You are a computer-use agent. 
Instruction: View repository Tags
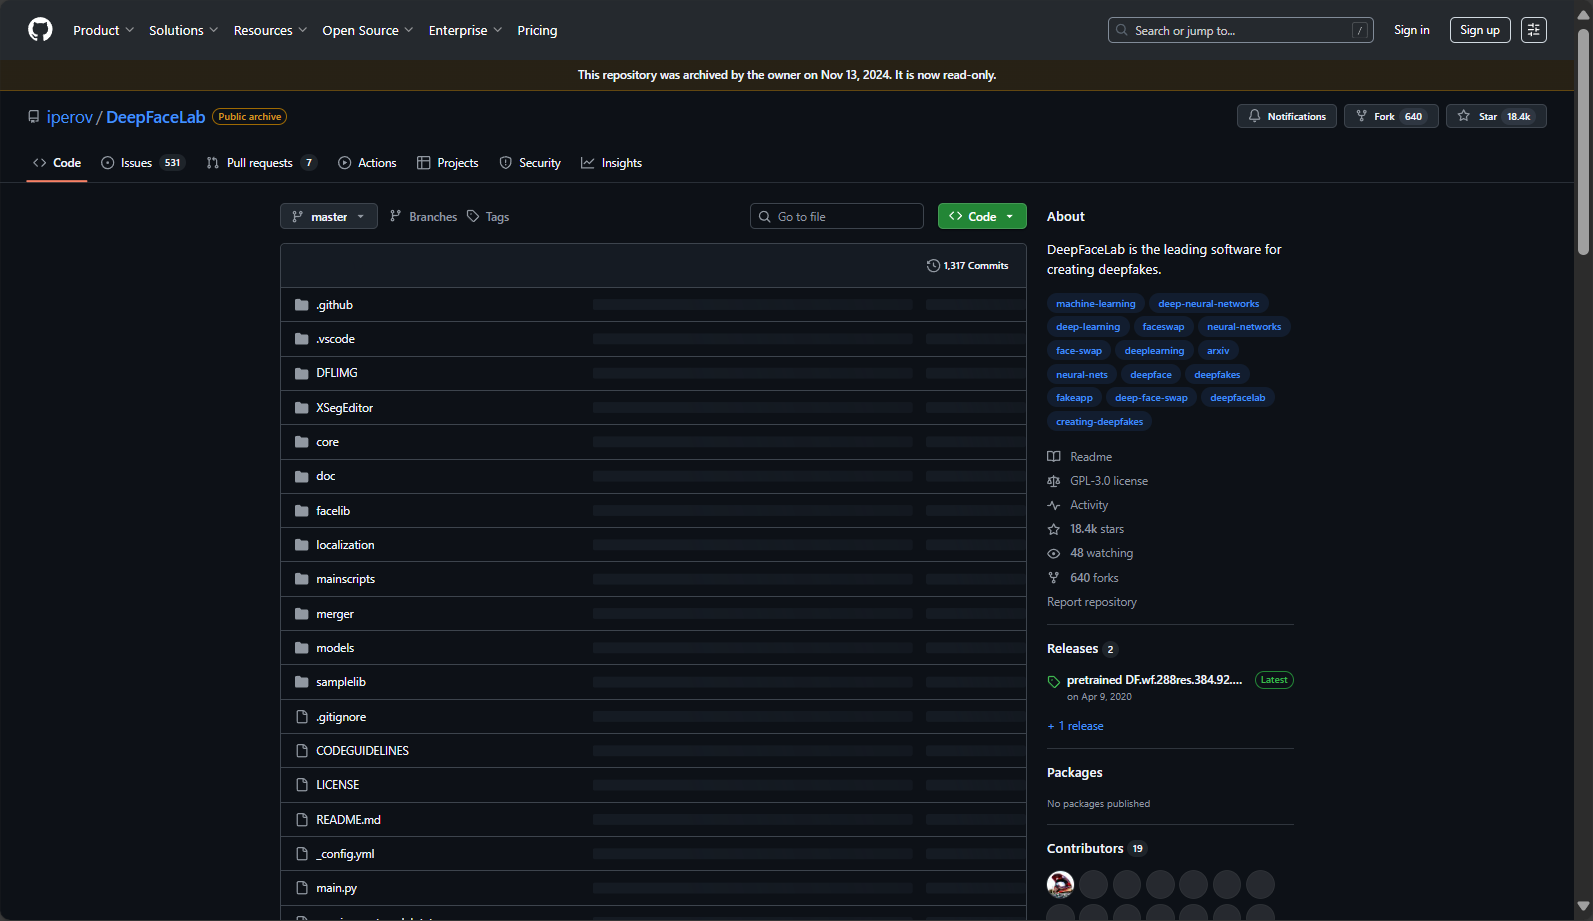[x=488, y=216]
